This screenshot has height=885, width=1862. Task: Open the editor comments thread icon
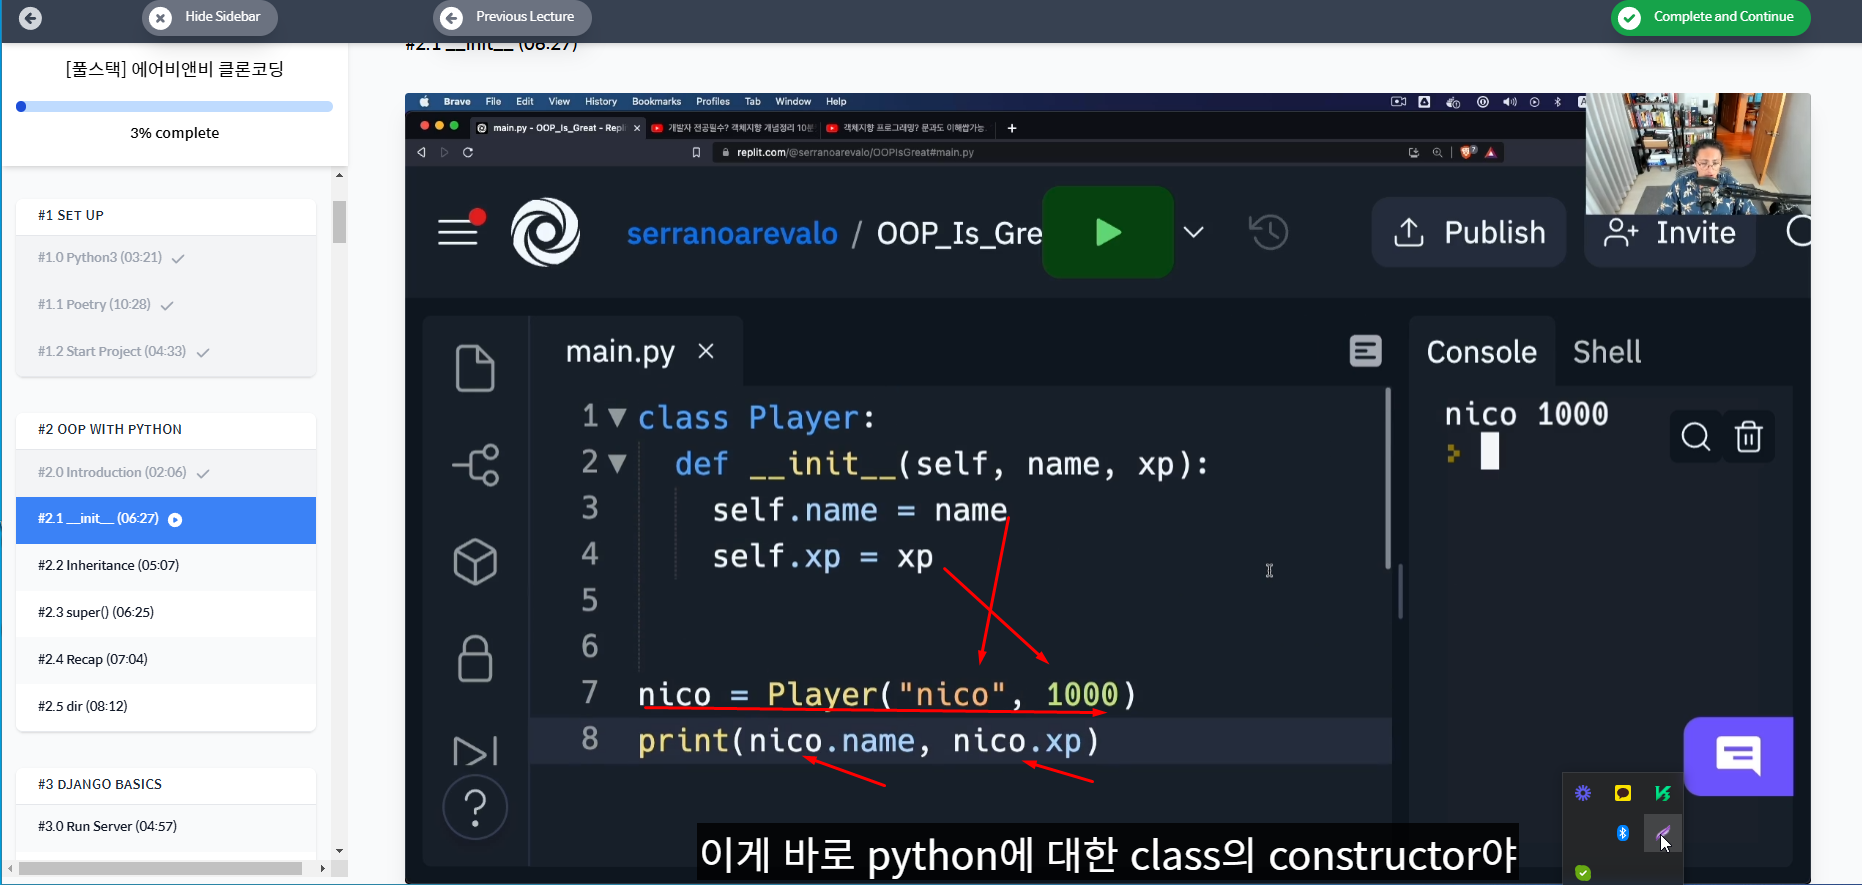1365,351
